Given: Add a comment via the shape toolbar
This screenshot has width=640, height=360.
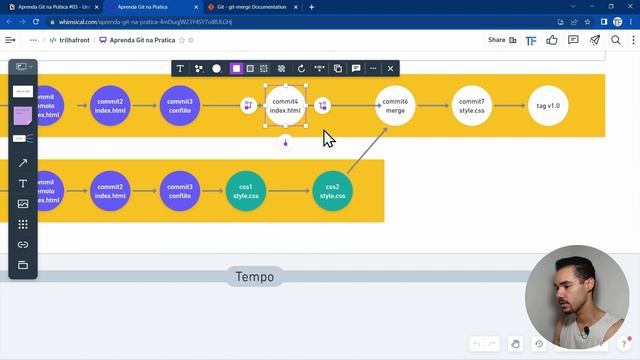Looking at the screenshot, I should (356, 69).
